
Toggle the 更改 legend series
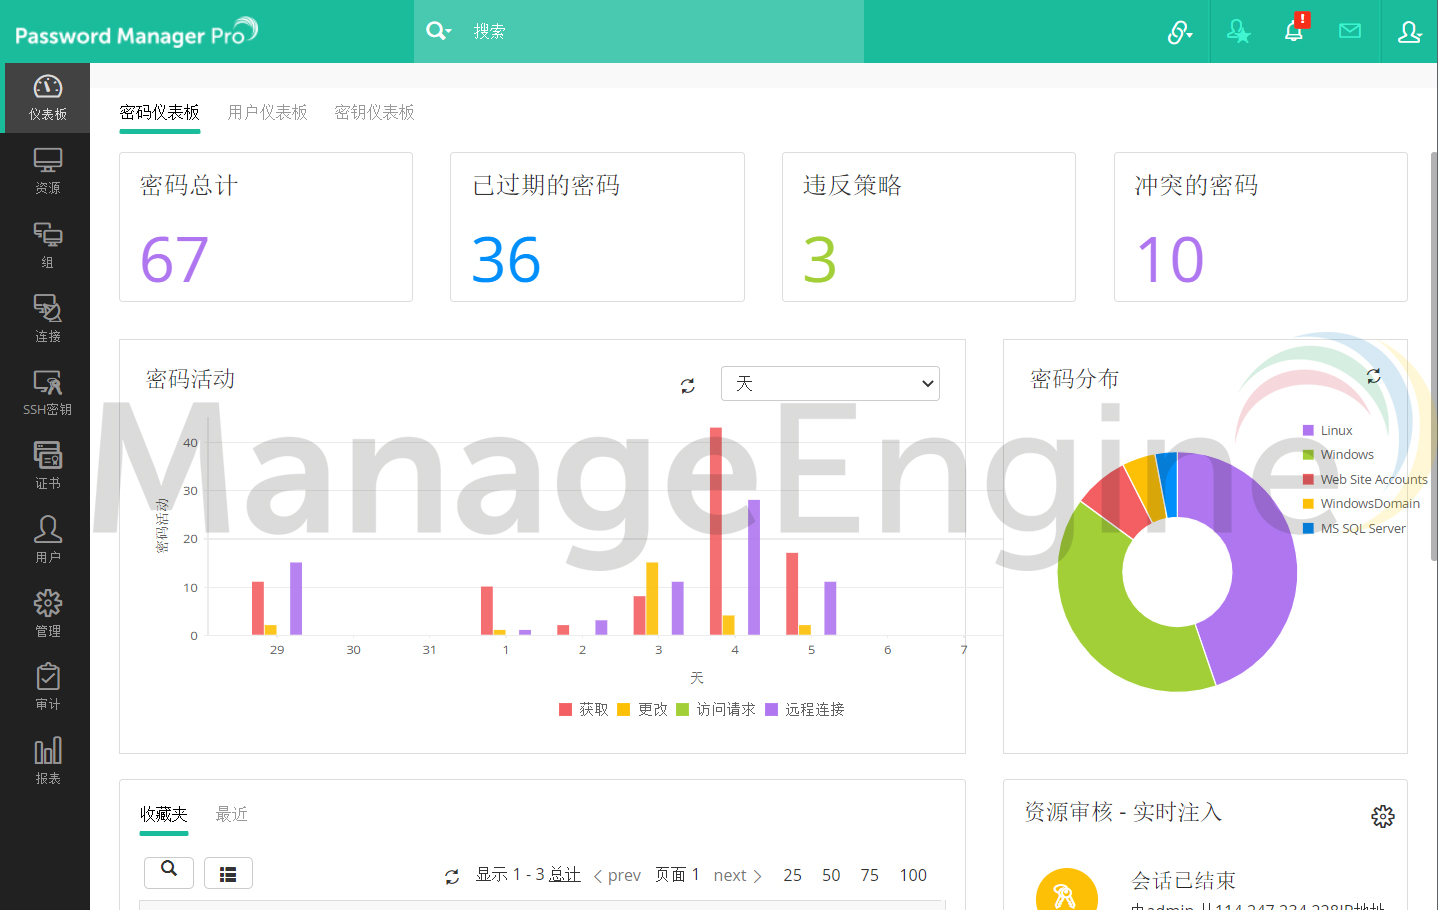(x=642, y=709)
